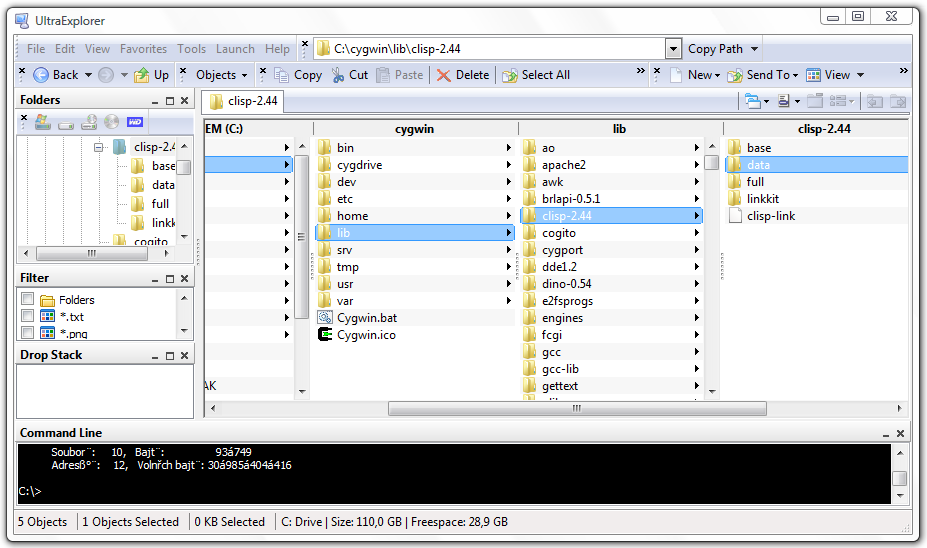Select the Windows system drive icon

tap(42, 122)
